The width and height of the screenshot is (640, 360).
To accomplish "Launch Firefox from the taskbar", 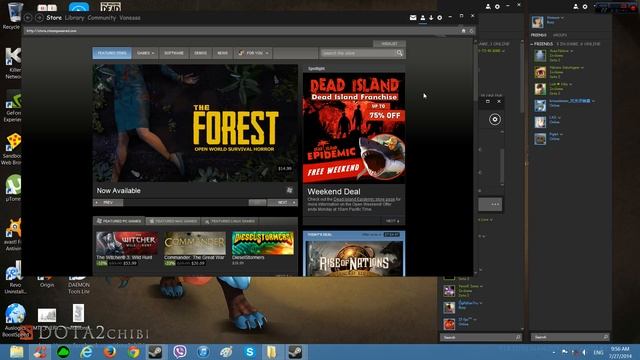I will pyautogui.click(x=109, y=352).
